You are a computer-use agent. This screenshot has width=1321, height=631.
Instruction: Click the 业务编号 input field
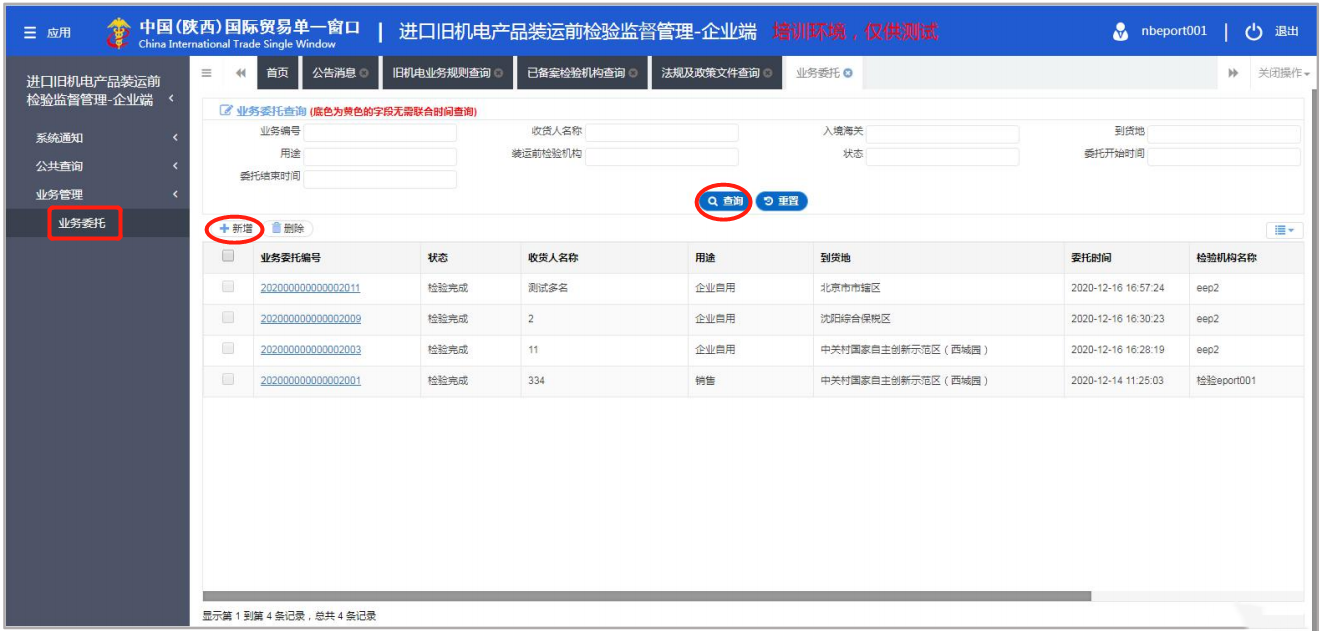pyautogui.click(x=380, y=133)
